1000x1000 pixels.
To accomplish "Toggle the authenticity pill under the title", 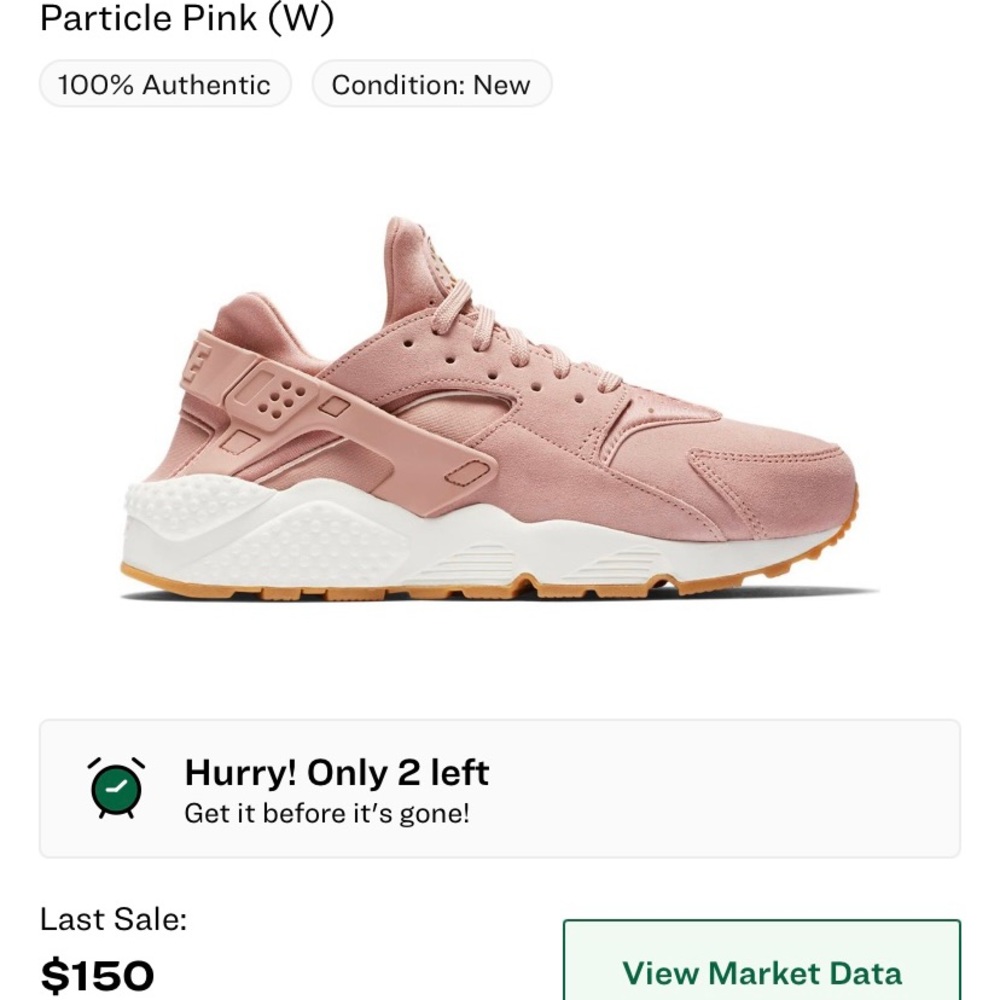I will point(164,84).
